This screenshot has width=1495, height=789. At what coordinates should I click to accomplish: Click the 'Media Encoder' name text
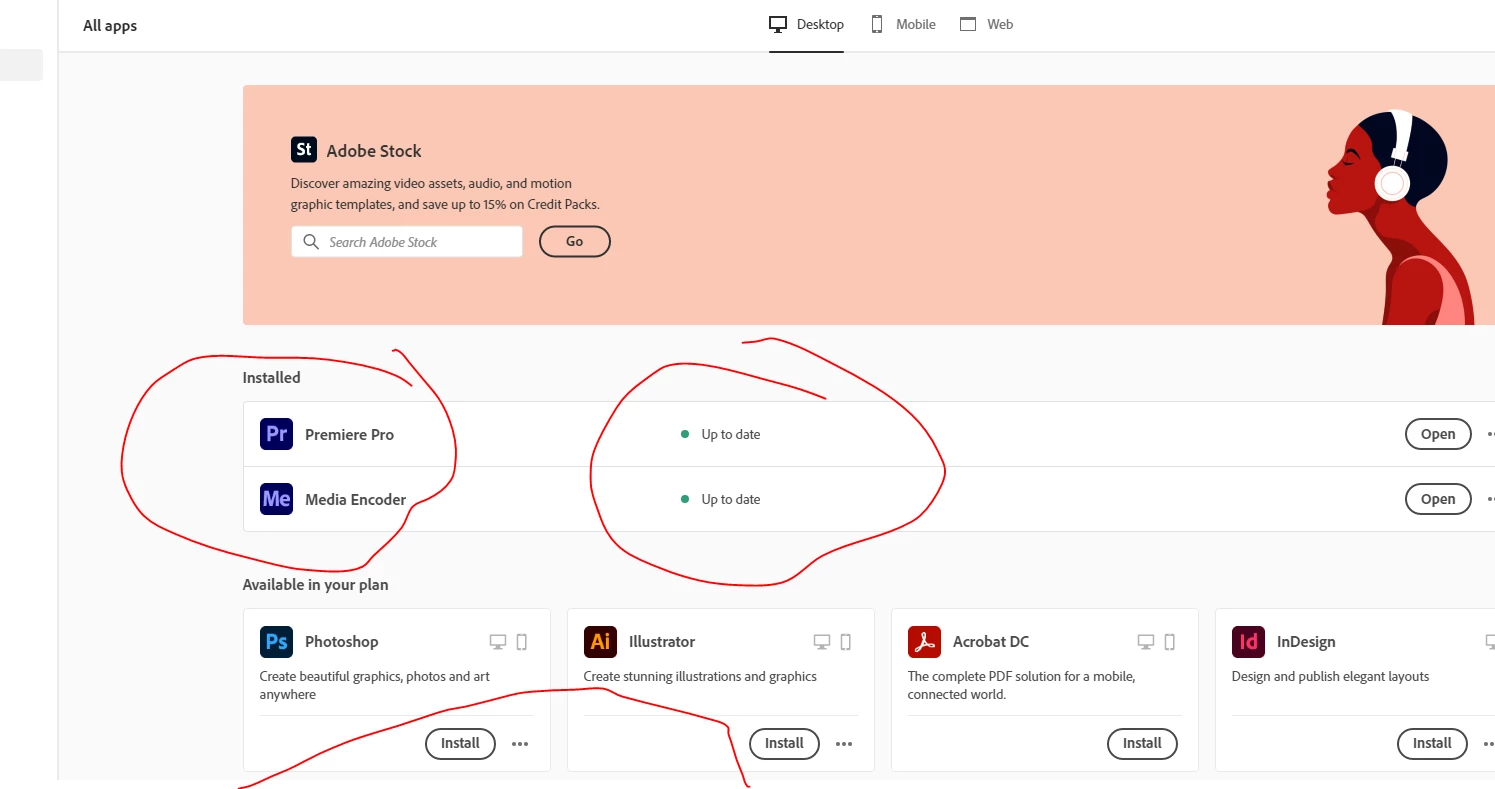pos(355,499)
